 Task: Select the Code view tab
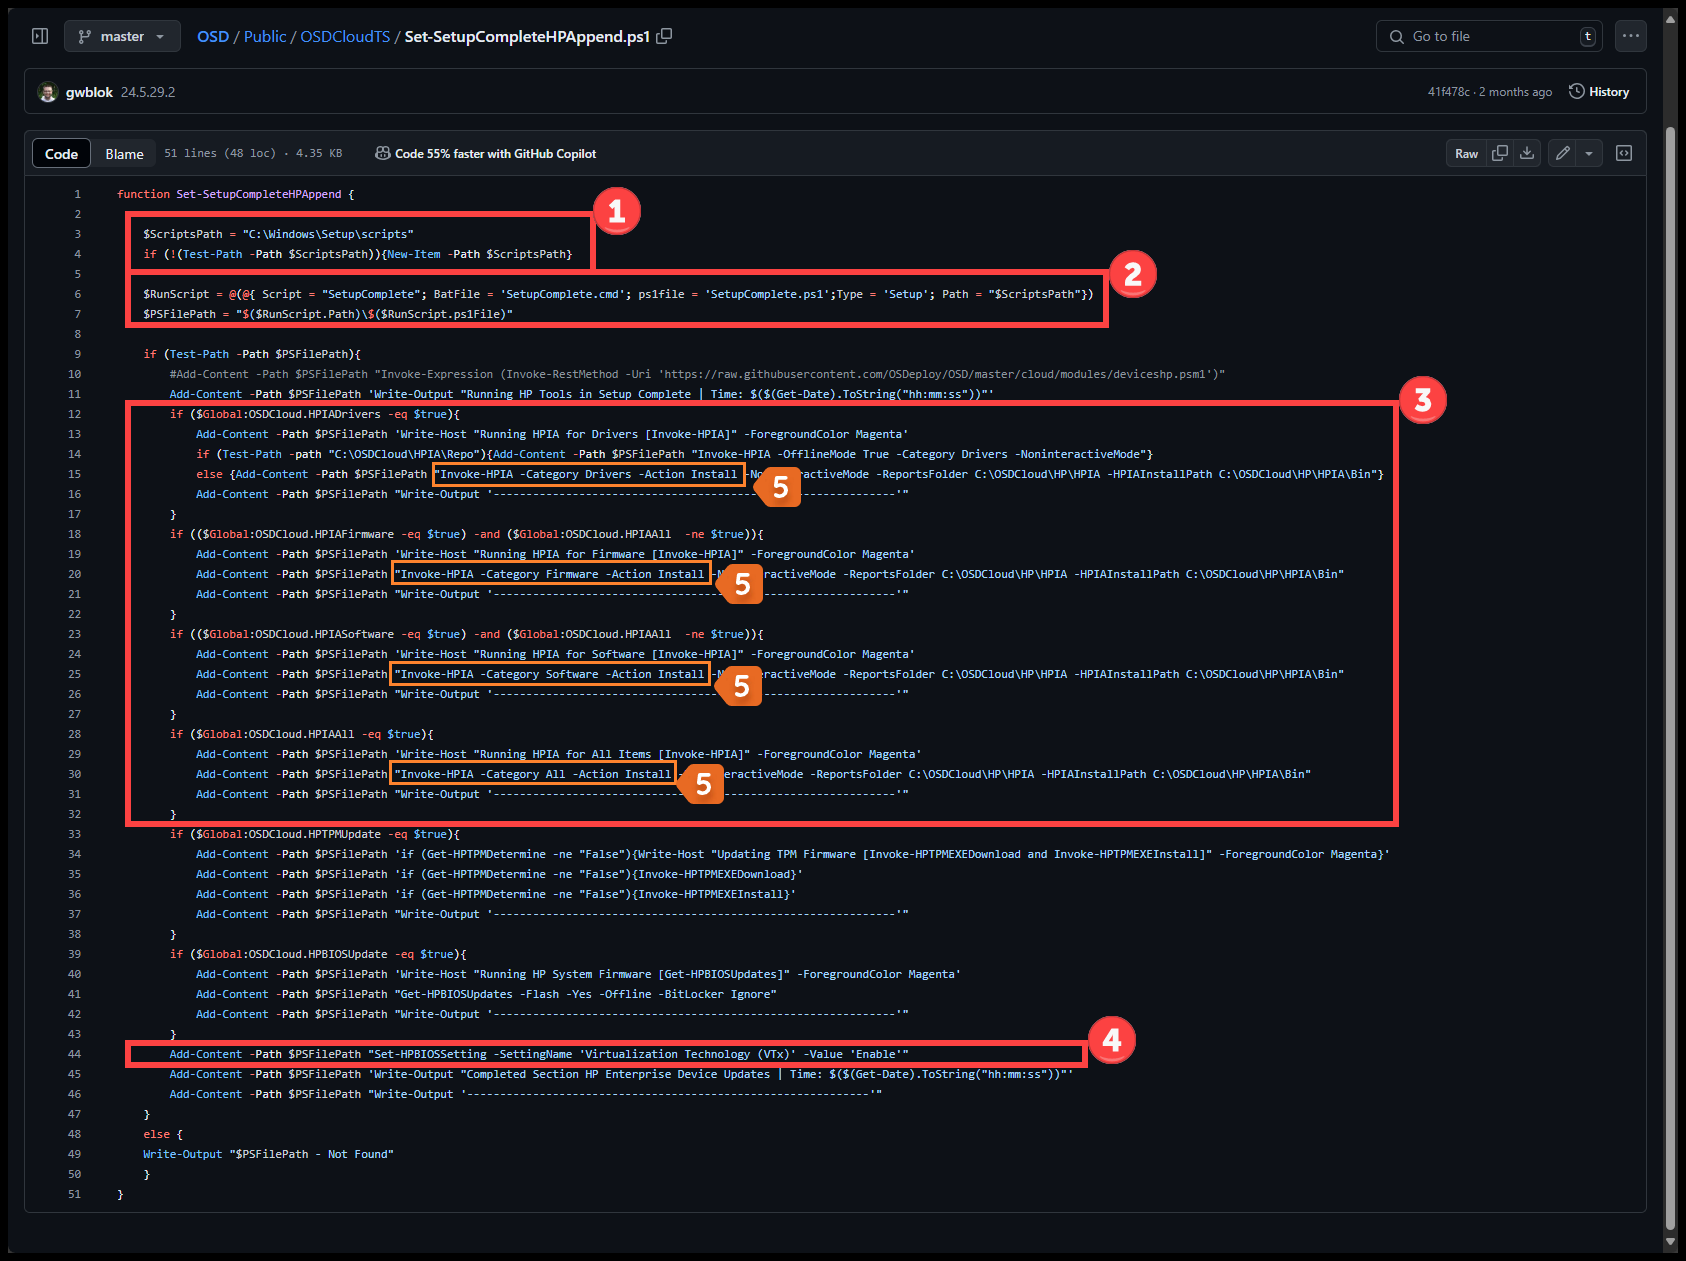pos(61,154)
